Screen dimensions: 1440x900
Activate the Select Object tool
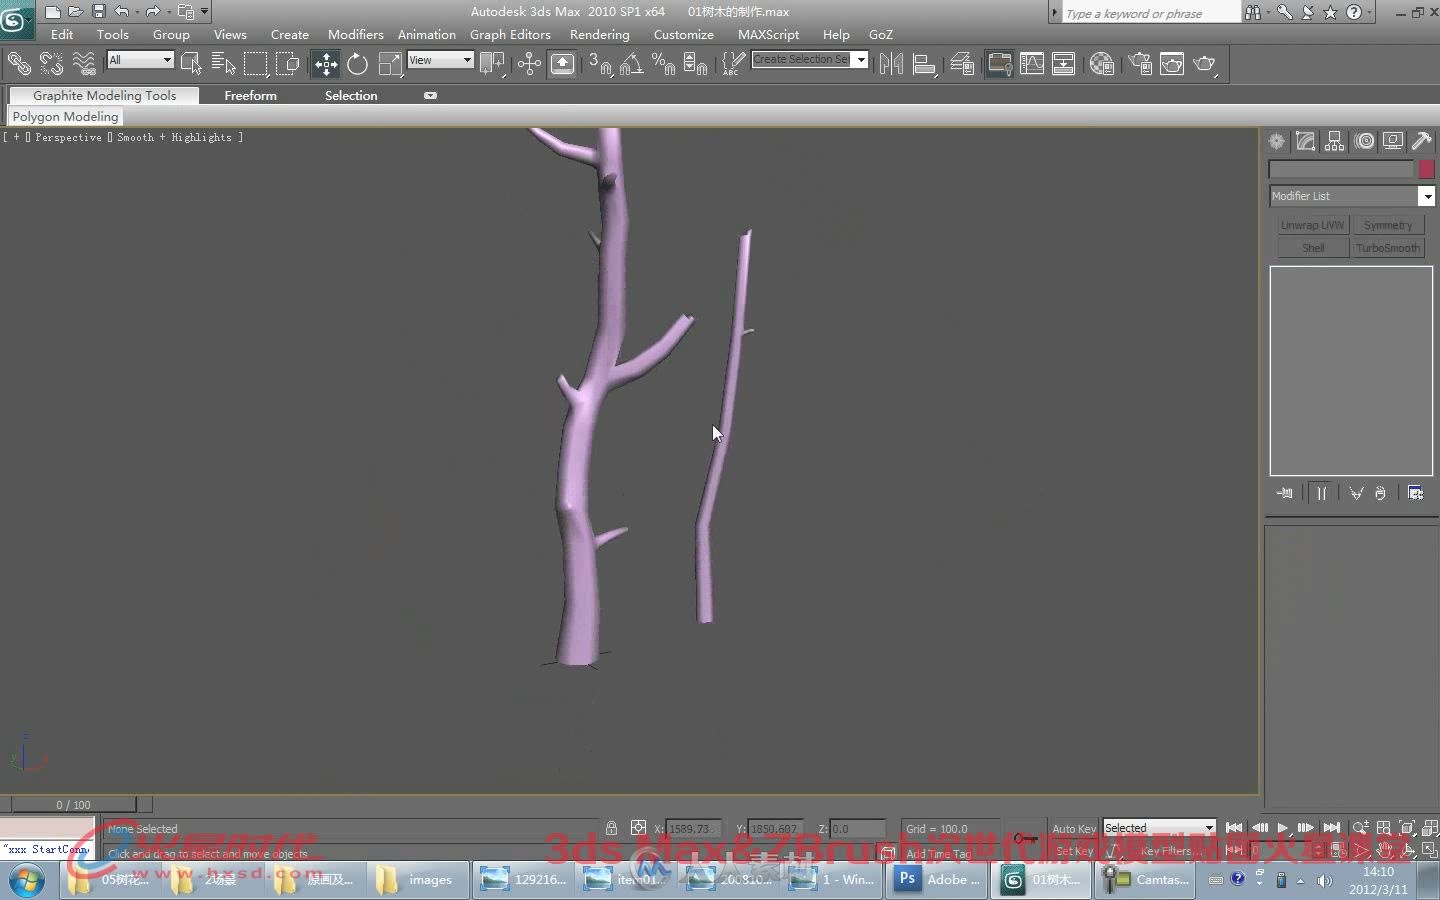click(x=191, y=64)
